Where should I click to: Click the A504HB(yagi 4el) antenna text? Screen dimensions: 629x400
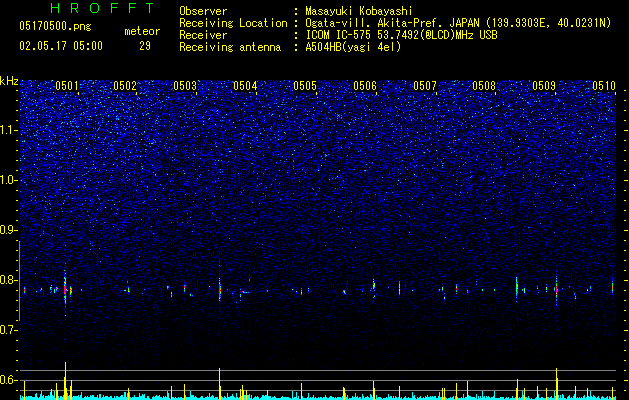coord(353,47)
